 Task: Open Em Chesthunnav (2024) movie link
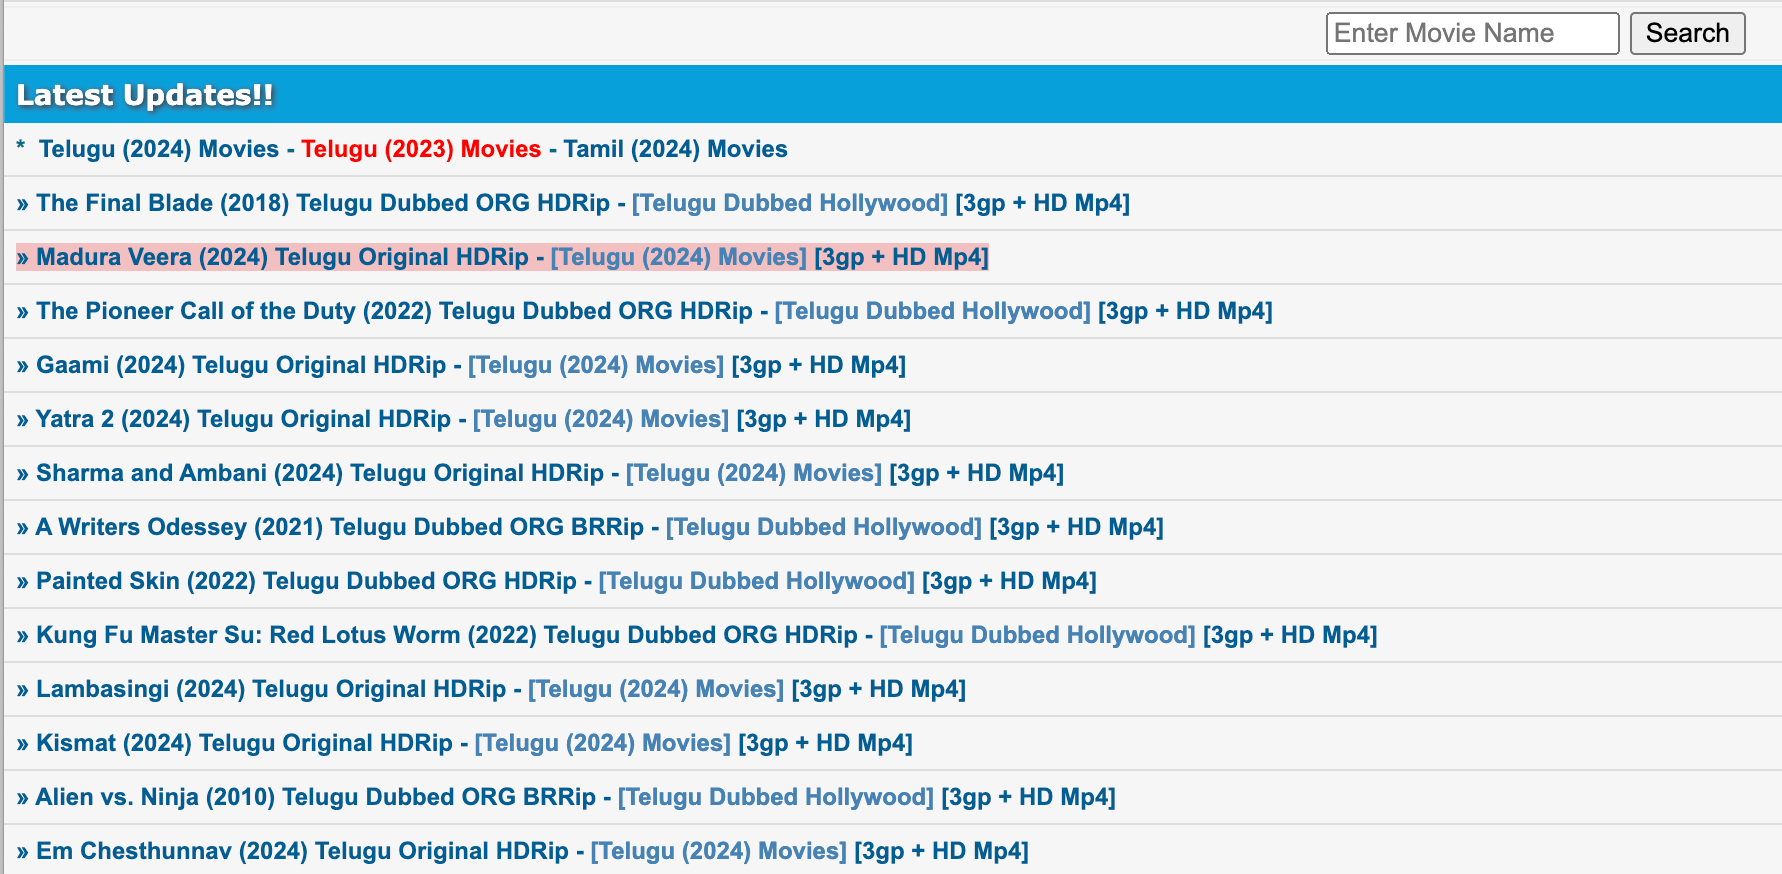pyautogui.click(x=302, y=851)
